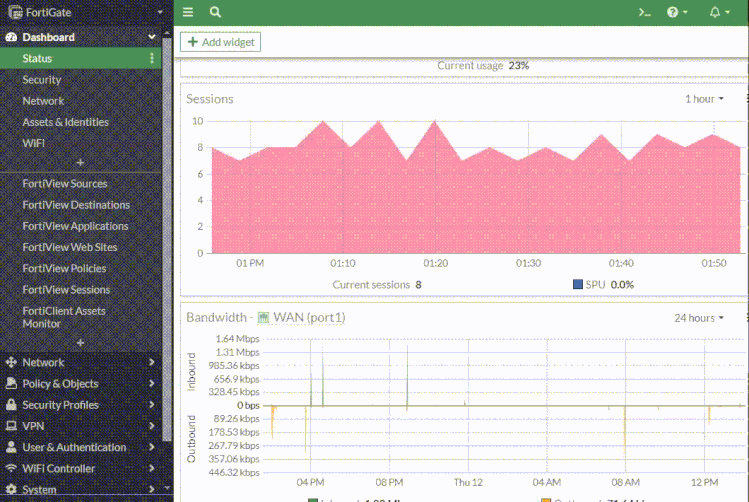The image size is (749, 502).
Task: Click the Status item three-dots options icon
Action: [152, 59]
